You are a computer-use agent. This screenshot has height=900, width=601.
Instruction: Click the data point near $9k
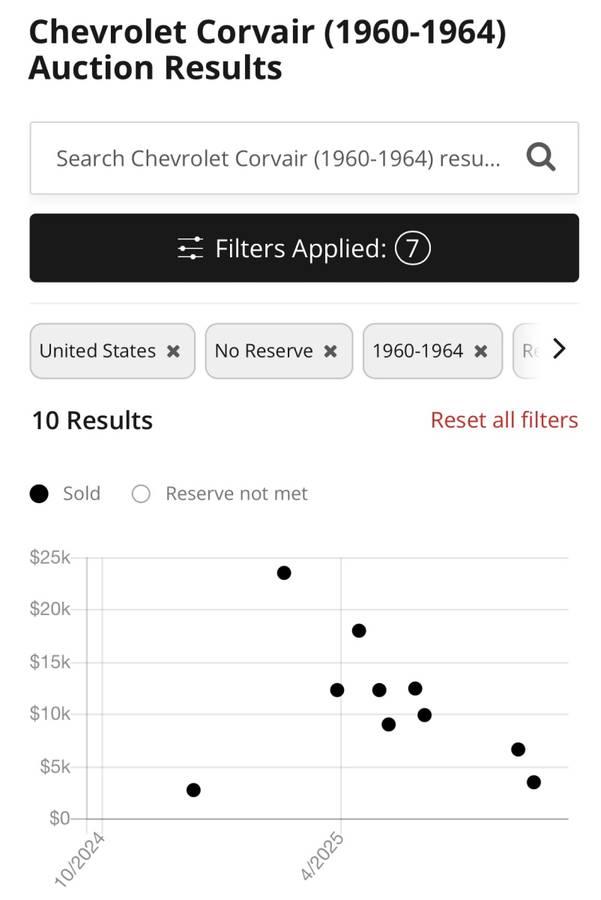389,725
